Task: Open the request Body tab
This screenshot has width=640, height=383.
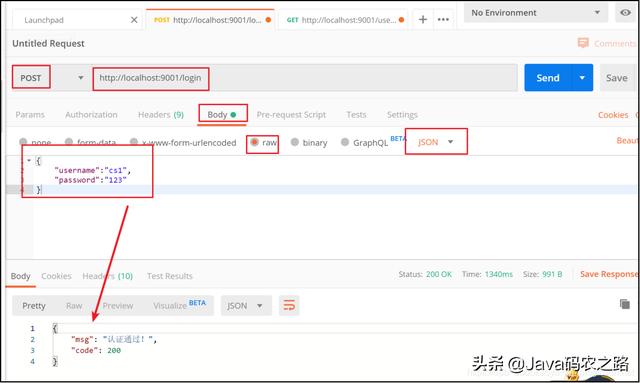Action: point(222,115)
